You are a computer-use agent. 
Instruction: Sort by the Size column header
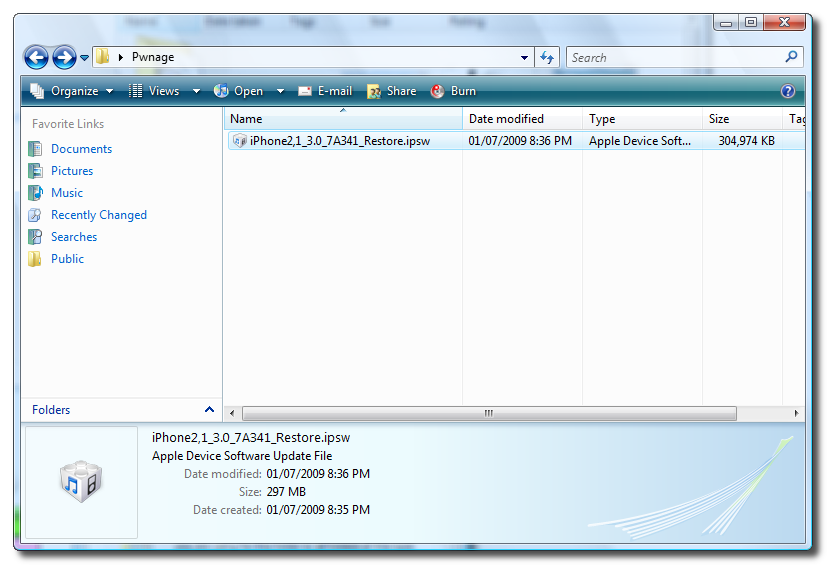point(743,119)
